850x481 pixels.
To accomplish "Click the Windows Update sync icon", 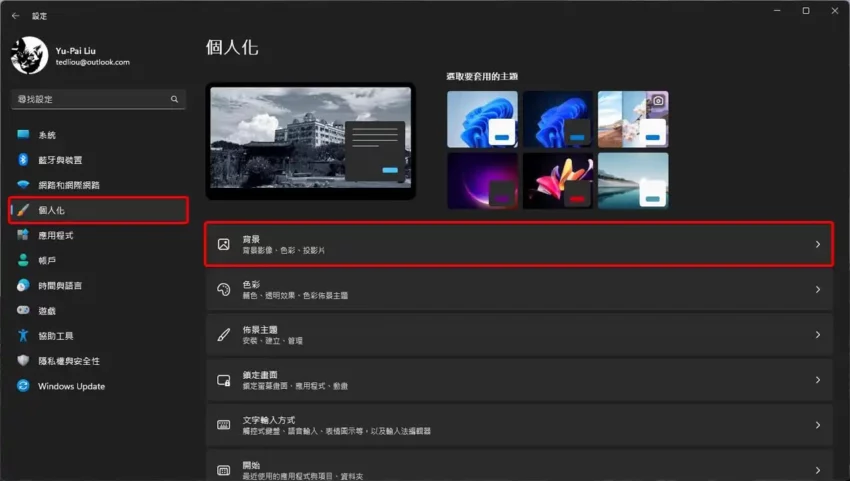I will point(23,386).
